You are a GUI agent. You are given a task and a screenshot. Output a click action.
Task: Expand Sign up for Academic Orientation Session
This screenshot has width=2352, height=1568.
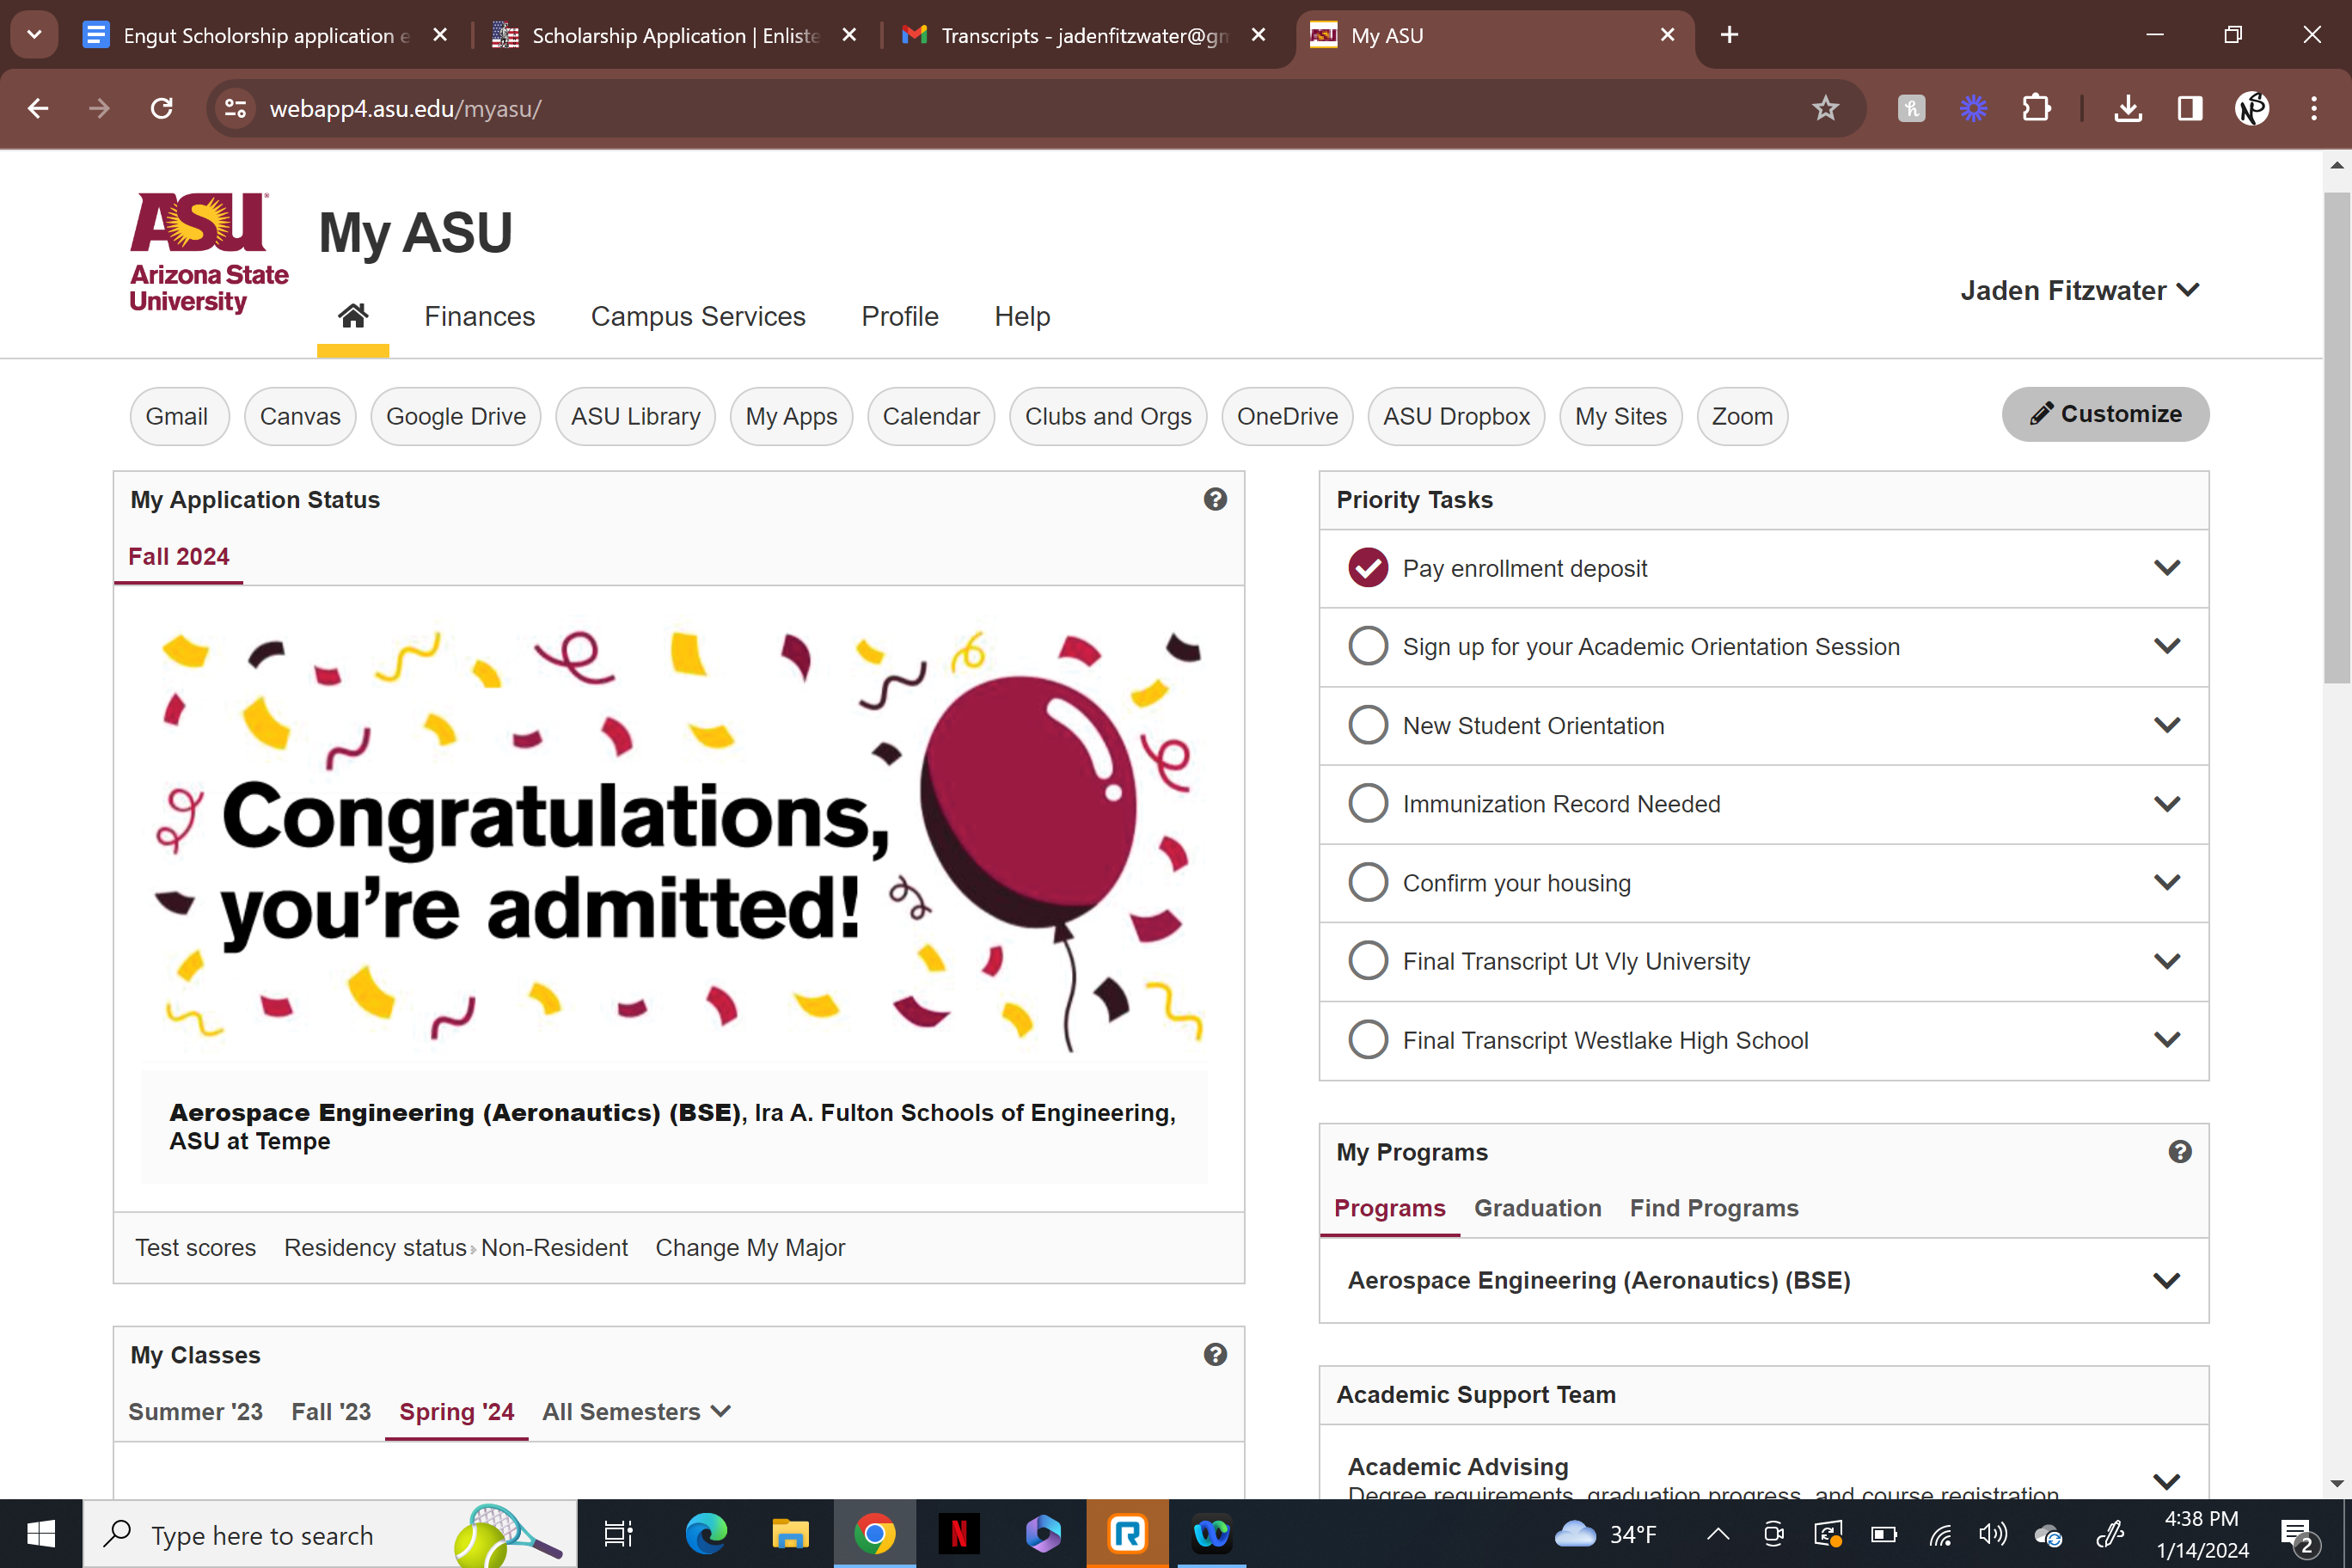click(x=2166, y=646)
